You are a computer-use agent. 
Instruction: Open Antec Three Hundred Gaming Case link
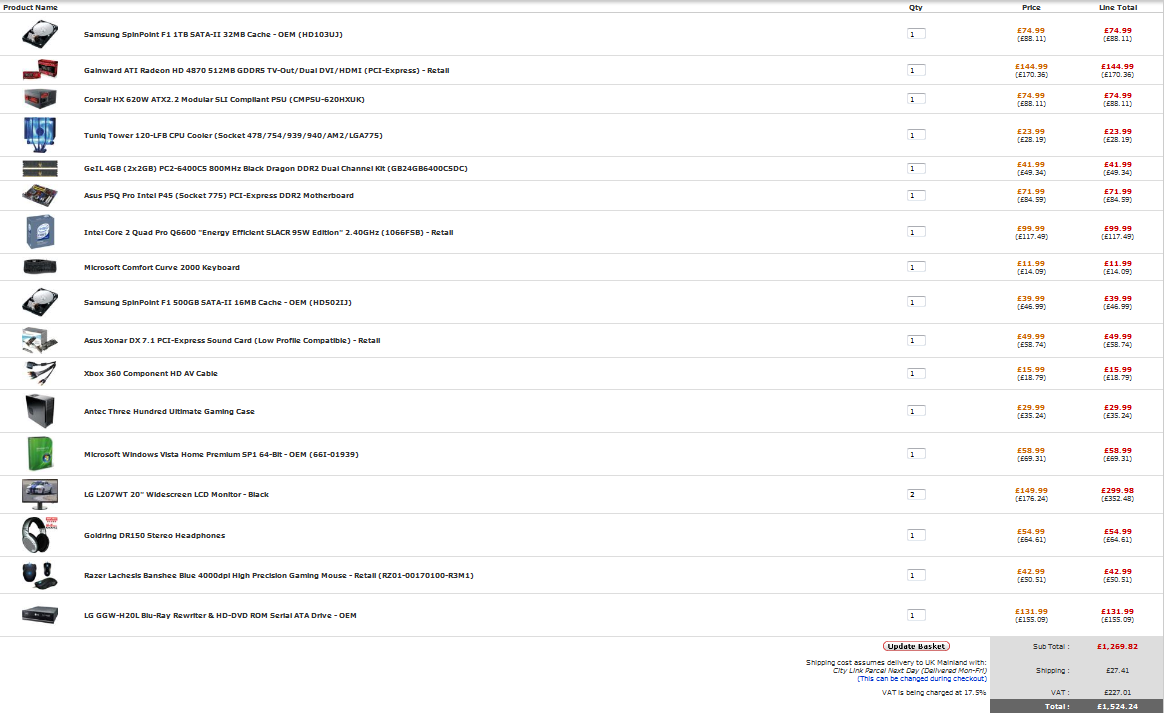click(x=169, y=411)
